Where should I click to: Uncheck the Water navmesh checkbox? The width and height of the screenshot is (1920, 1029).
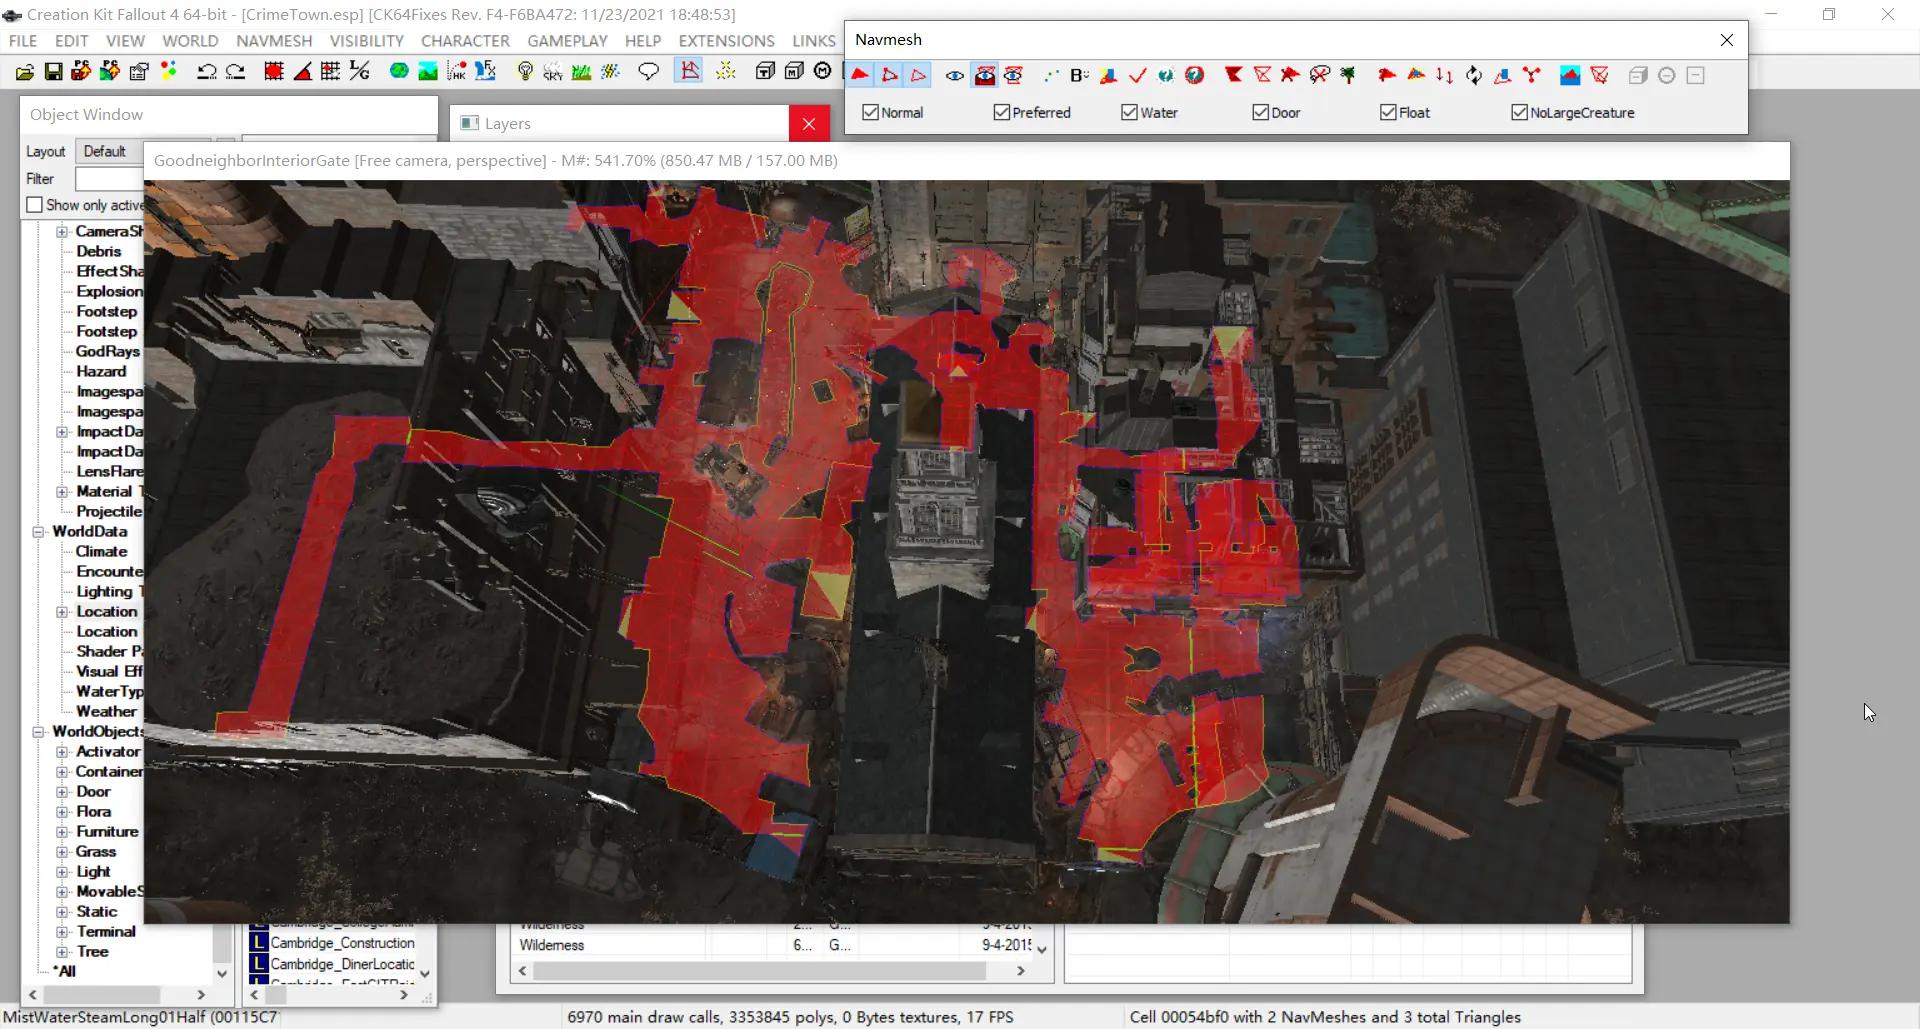[x=1129, y=112]
